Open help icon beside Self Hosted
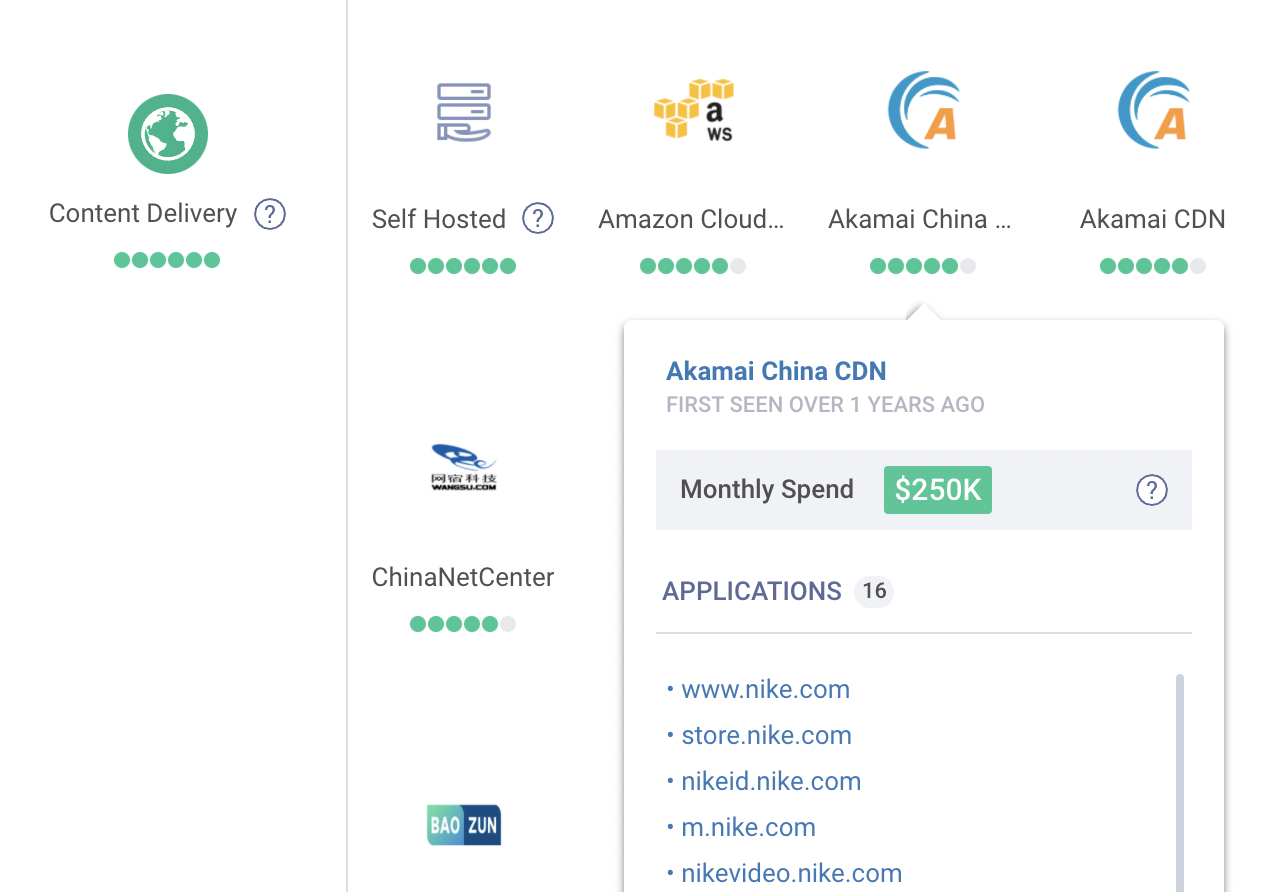Viewport: 1264px width, 892px height. [x=538, y=218]
